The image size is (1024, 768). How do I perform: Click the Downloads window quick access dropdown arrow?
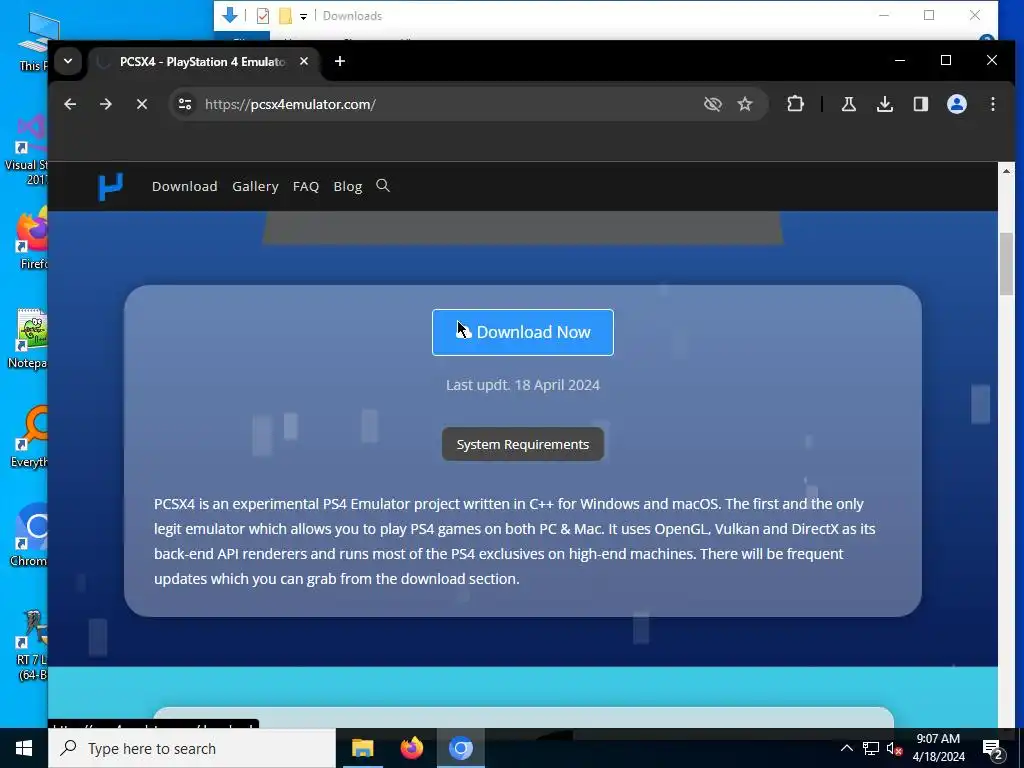303,16
